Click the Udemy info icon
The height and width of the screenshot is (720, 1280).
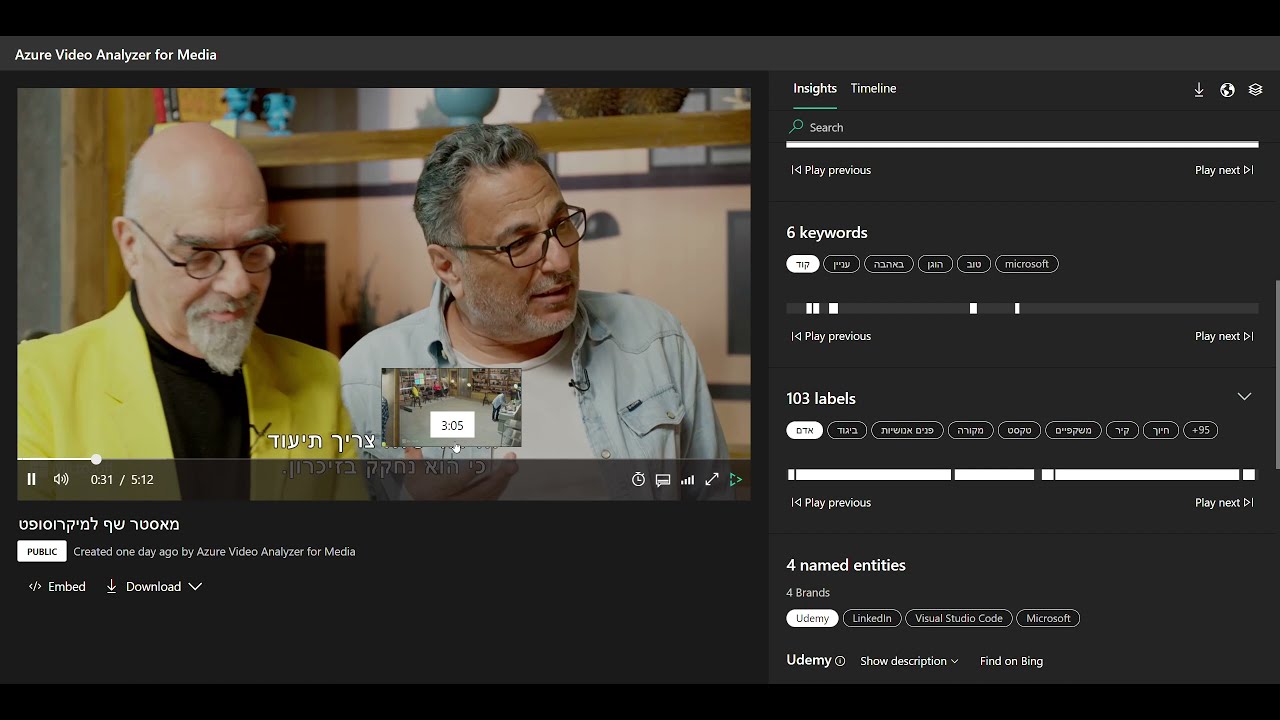[x=840, y=661]
